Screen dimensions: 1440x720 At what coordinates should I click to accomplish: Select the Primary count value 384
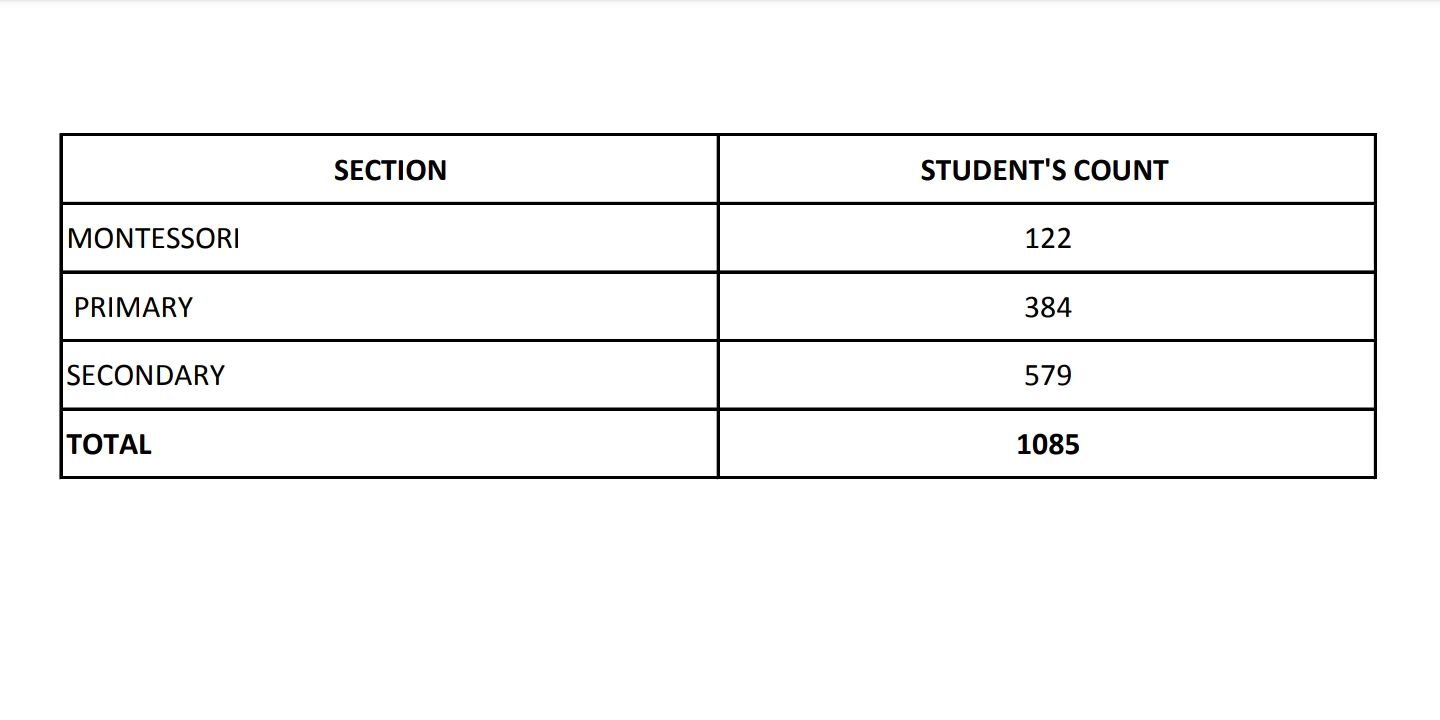point(1047,307)
